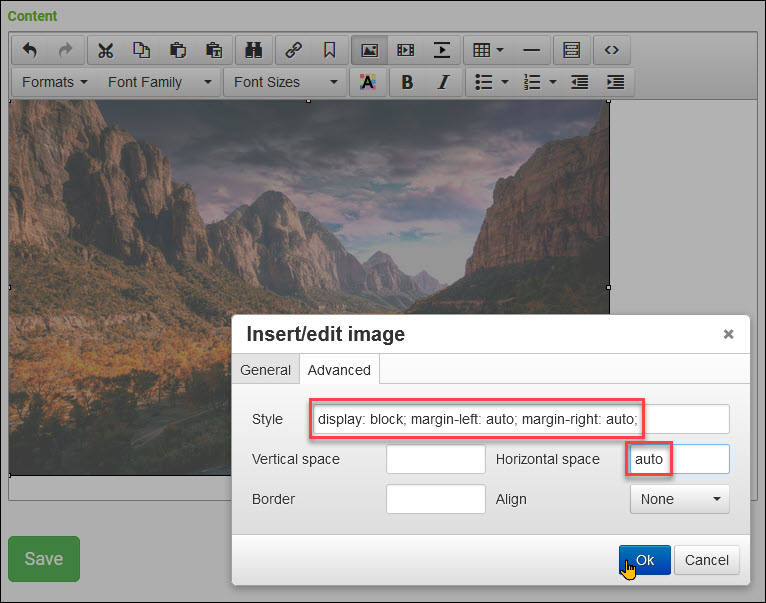The image size is (766, 603).
Task: Click the Increase indent icon
Action: click(616, 82)
